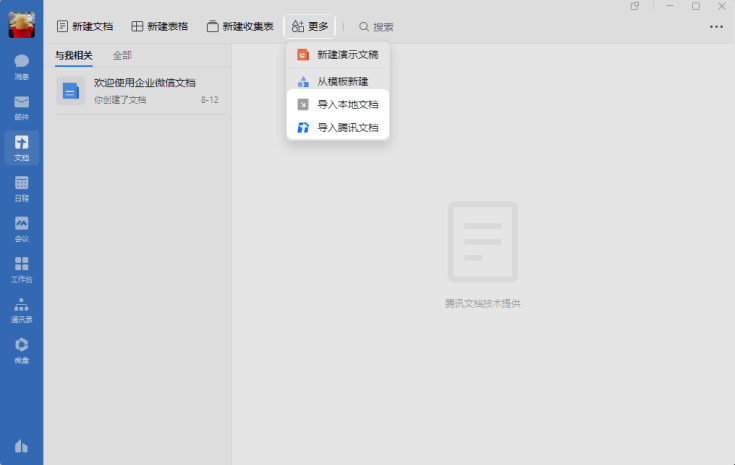Minimize the window
735x465 pixels.
[670, 6]
